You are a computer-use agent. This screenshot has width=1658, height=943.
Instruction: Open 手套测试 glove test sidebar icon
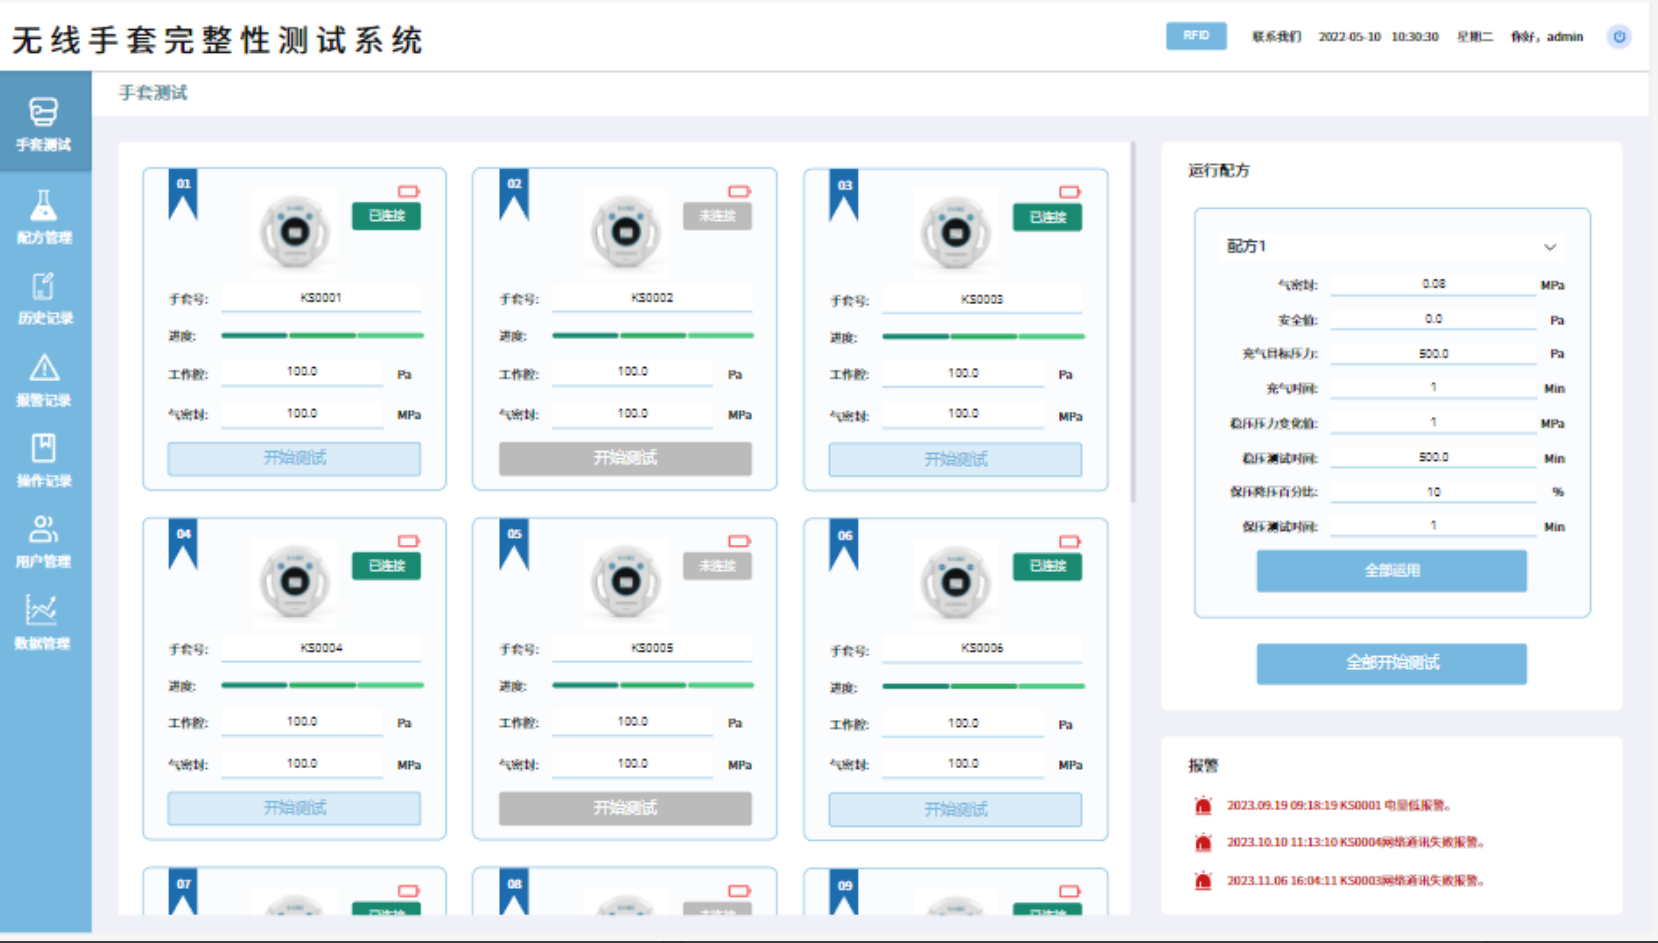click(43, 112)
